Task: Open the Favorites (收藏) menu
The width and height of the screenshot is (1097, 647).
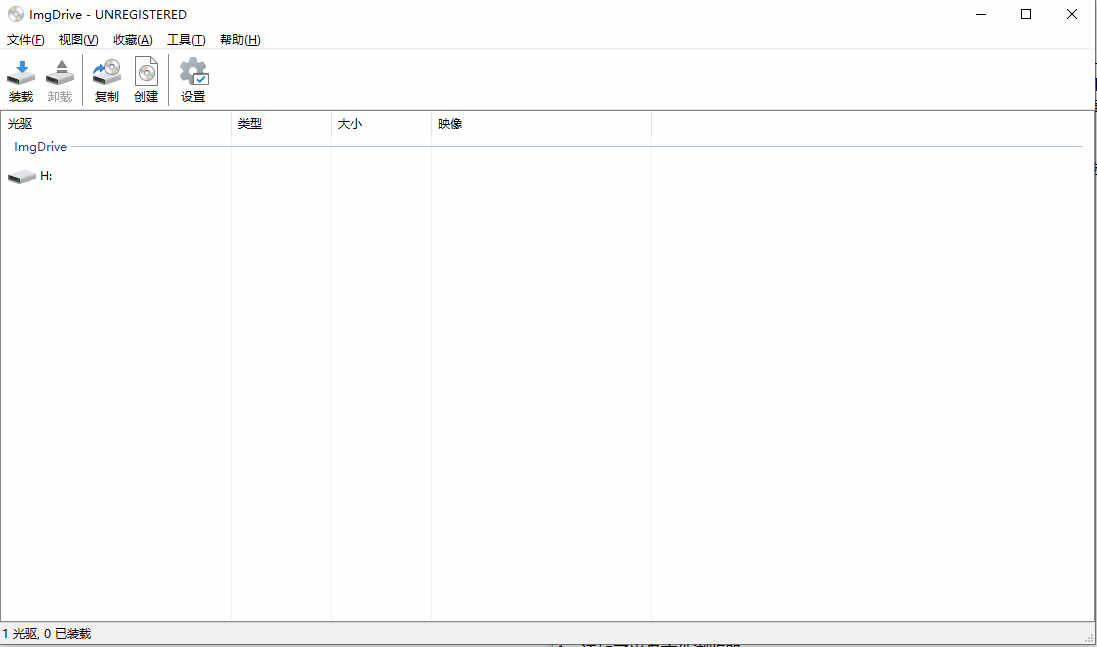Action: (x=133, y=40)
